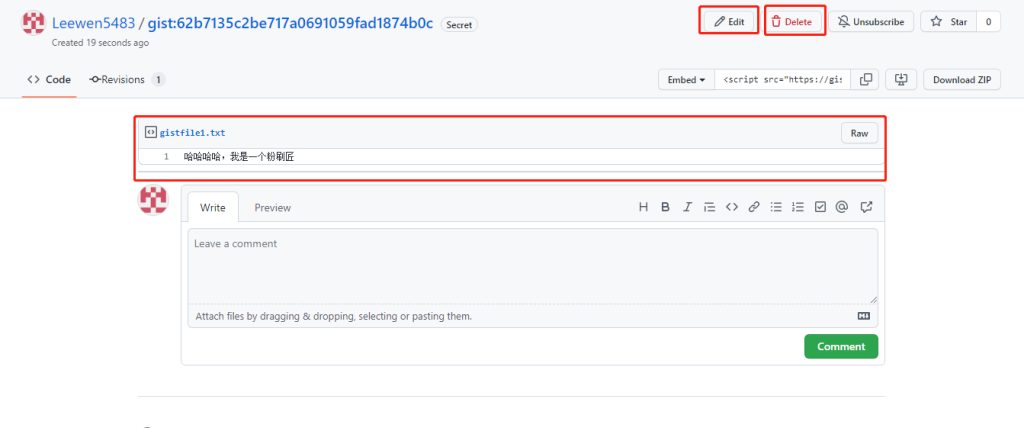Insert a quote block

click(709, 207)
